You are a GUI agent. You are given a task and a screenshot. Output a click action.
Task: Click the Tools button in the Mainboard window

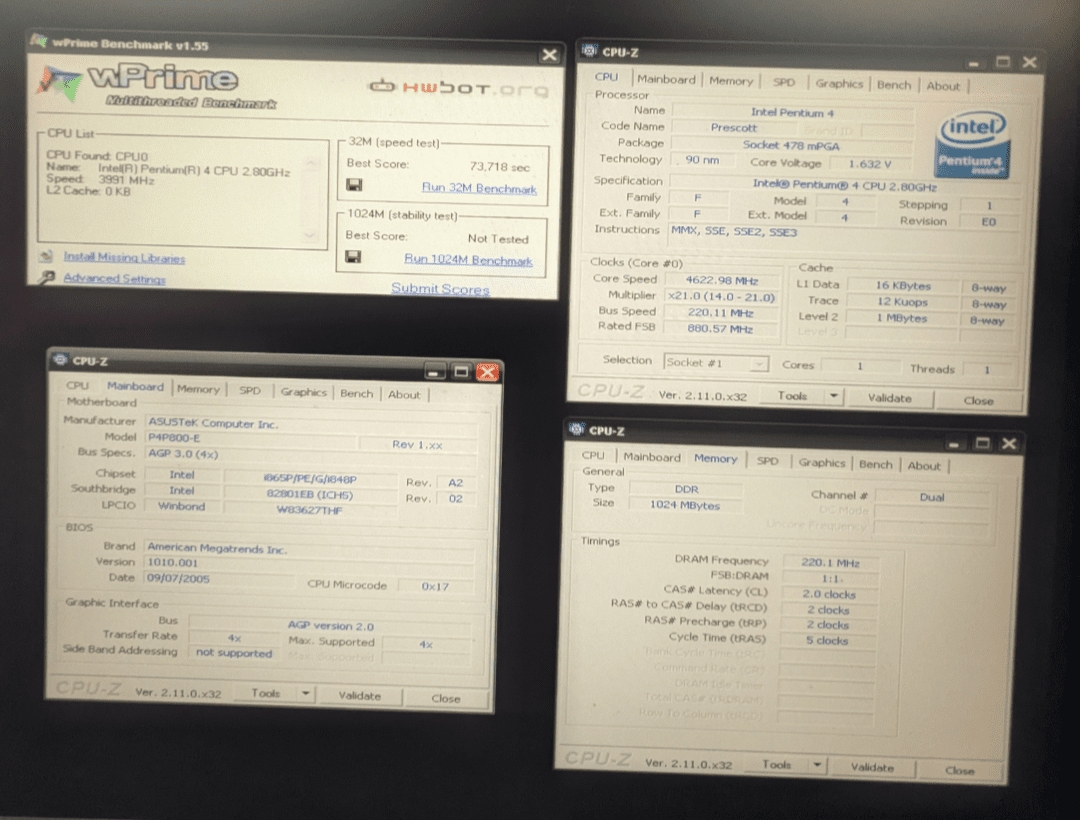(x=266, y=693)
